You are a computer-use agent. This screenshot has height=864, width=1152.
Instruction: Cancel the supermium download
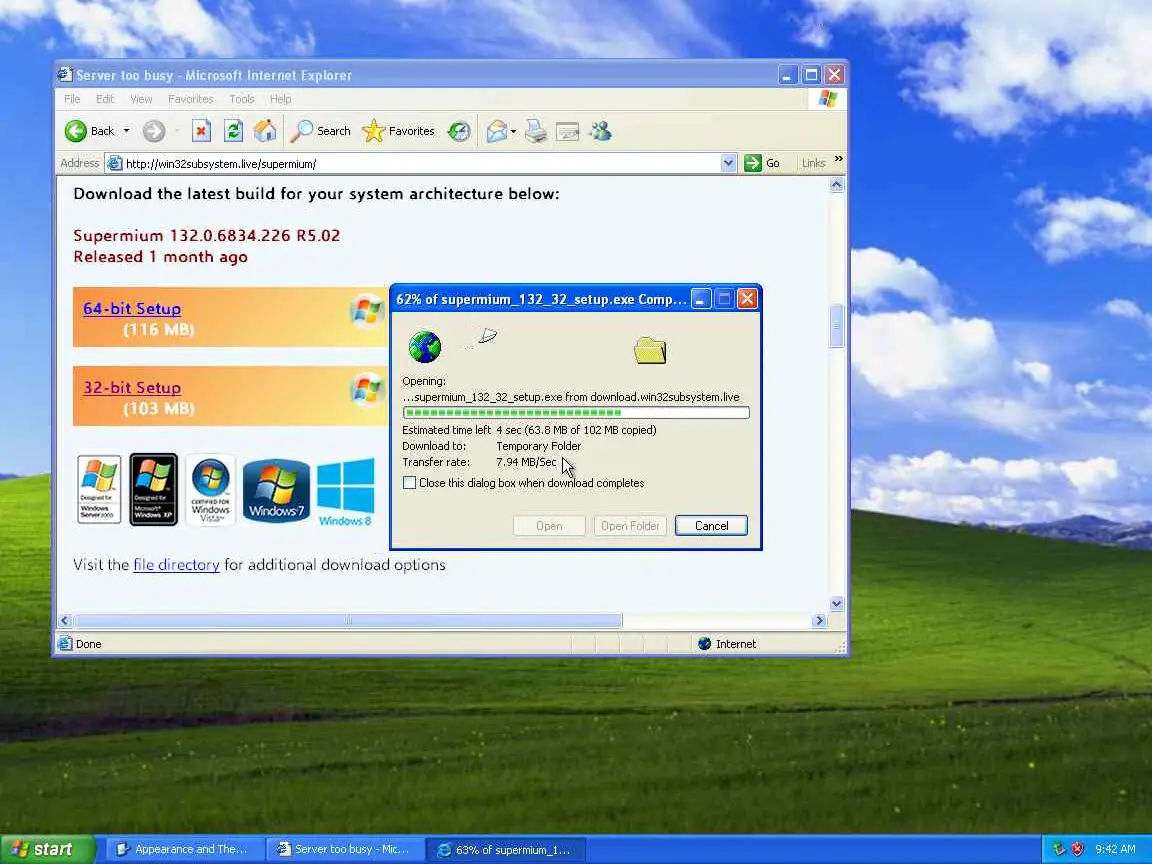click(x=711, y=525)
